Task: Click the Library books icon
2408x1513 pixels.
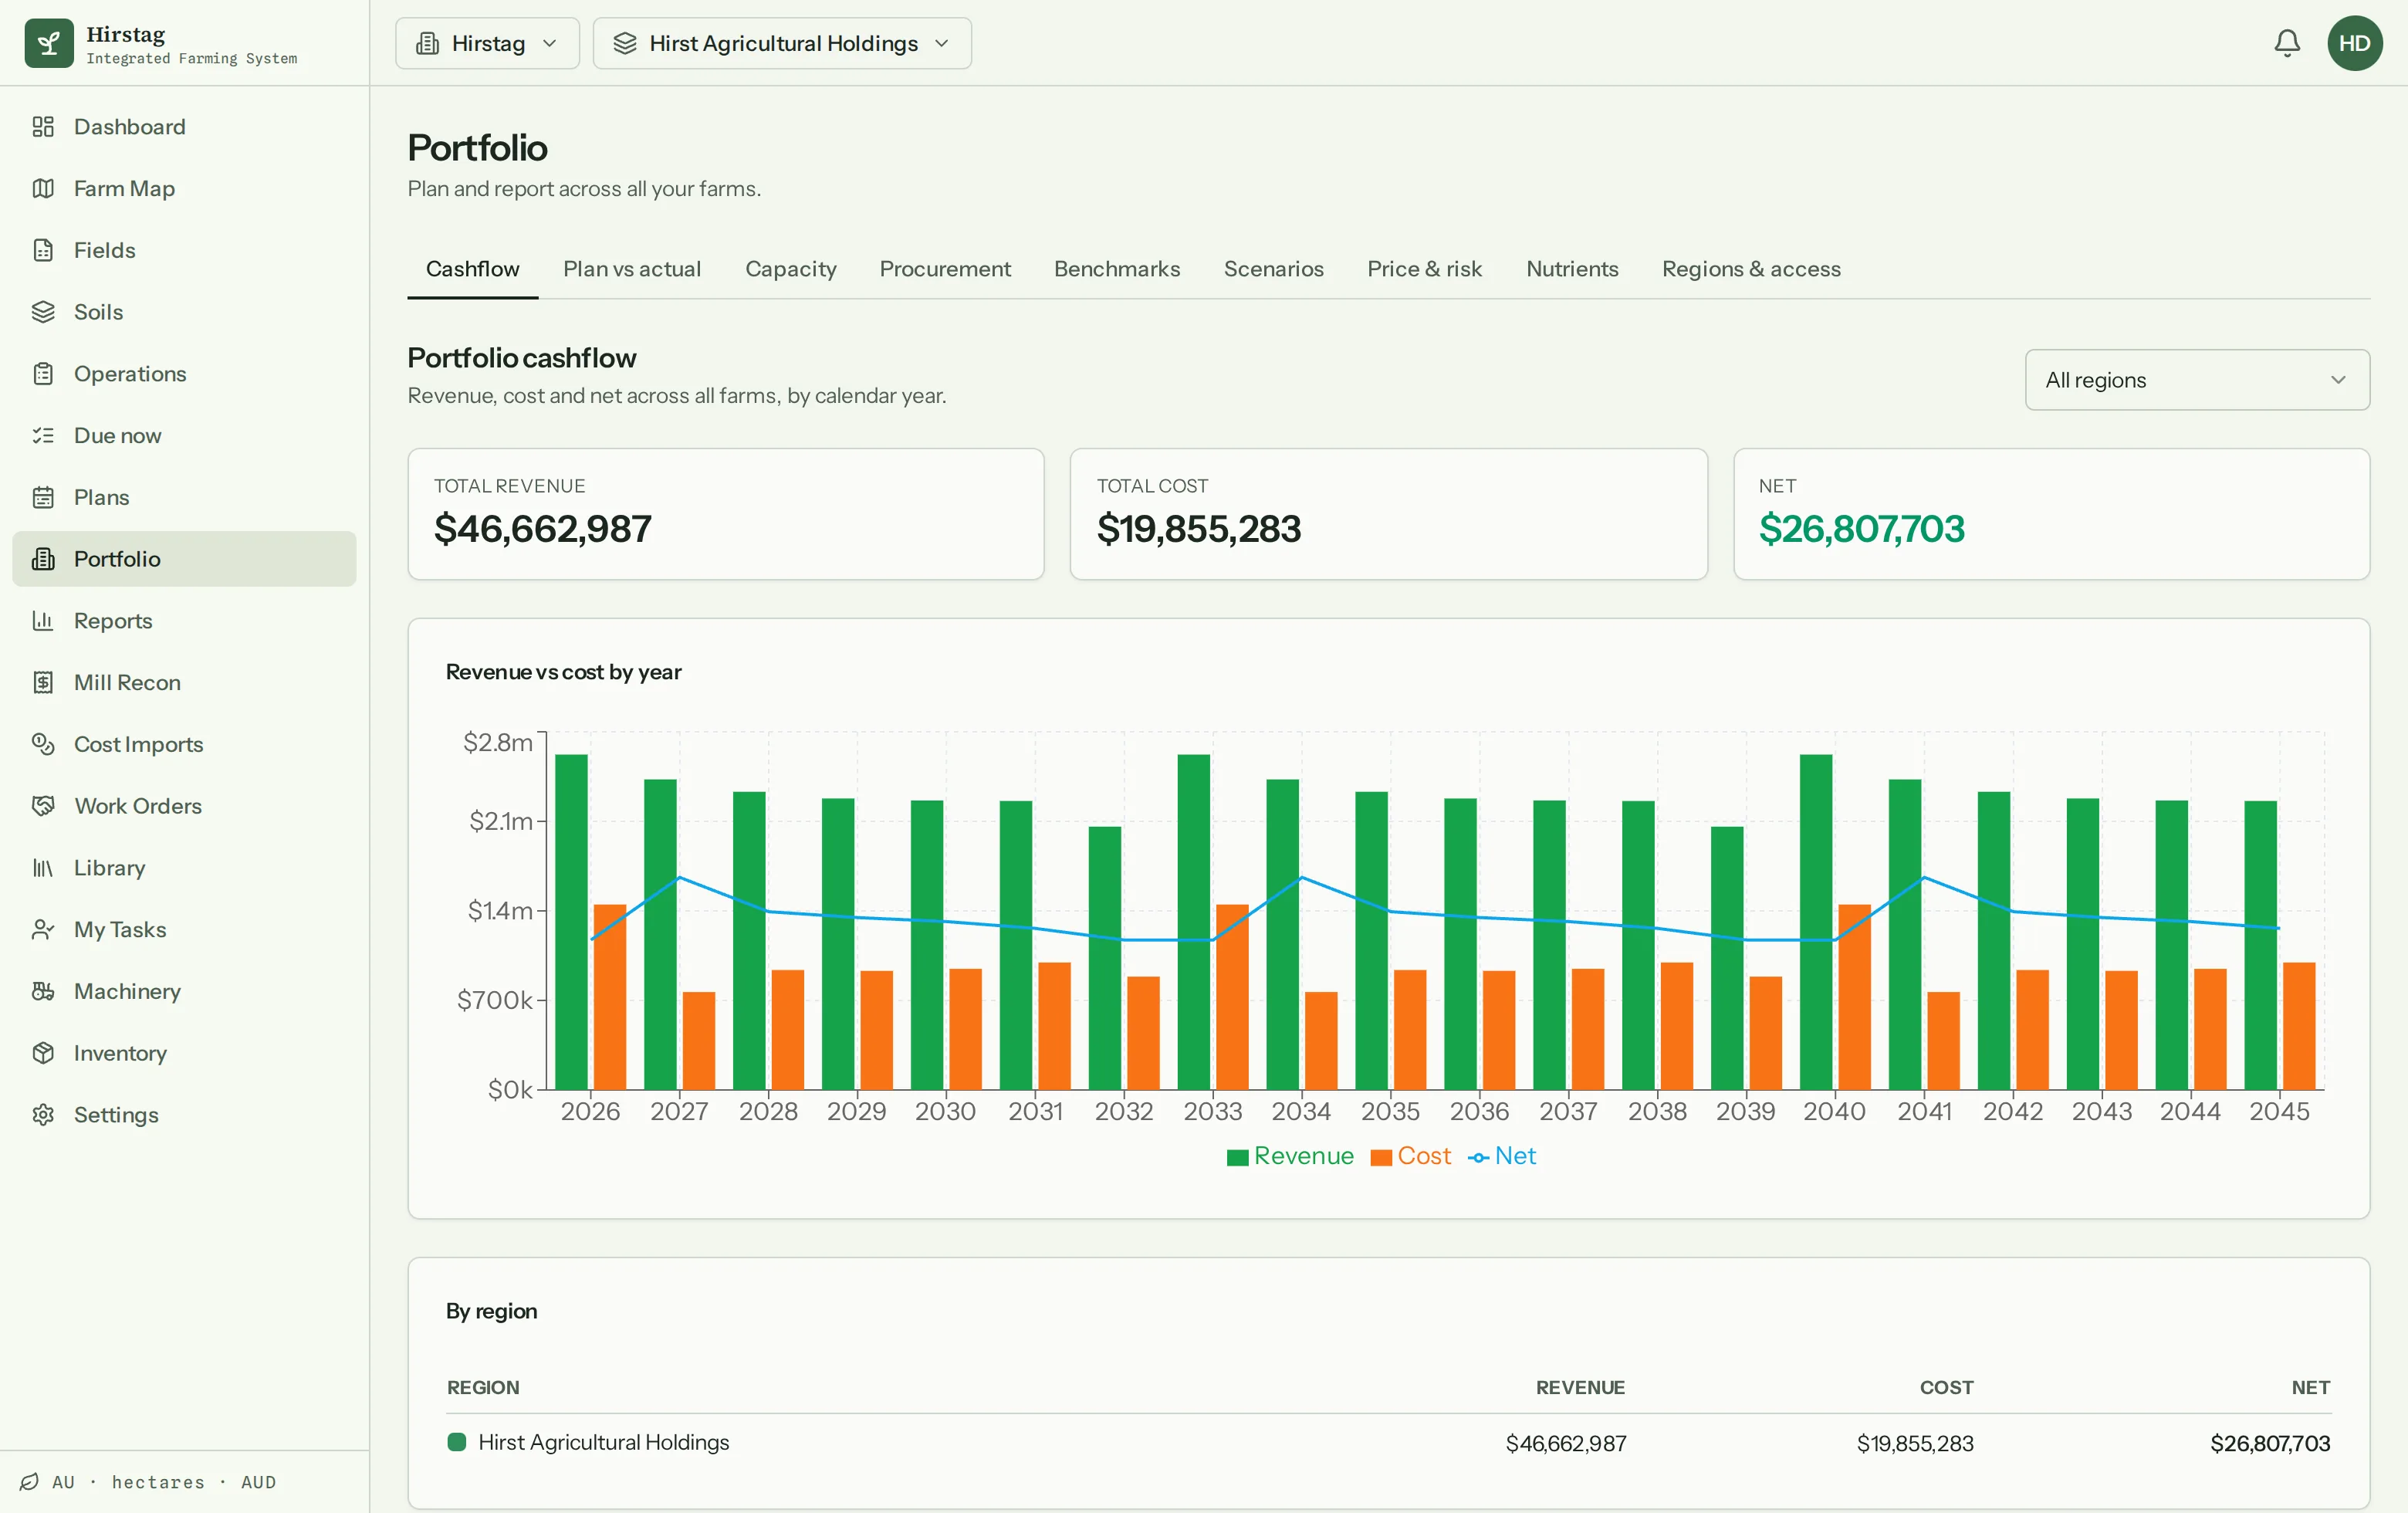Action: (43, 868)
